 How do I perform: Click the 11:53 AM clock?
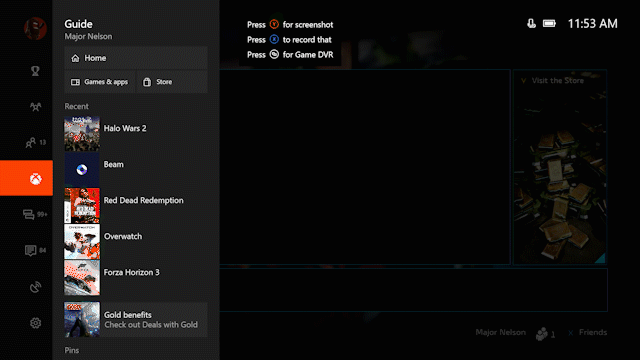click(592, 24)
